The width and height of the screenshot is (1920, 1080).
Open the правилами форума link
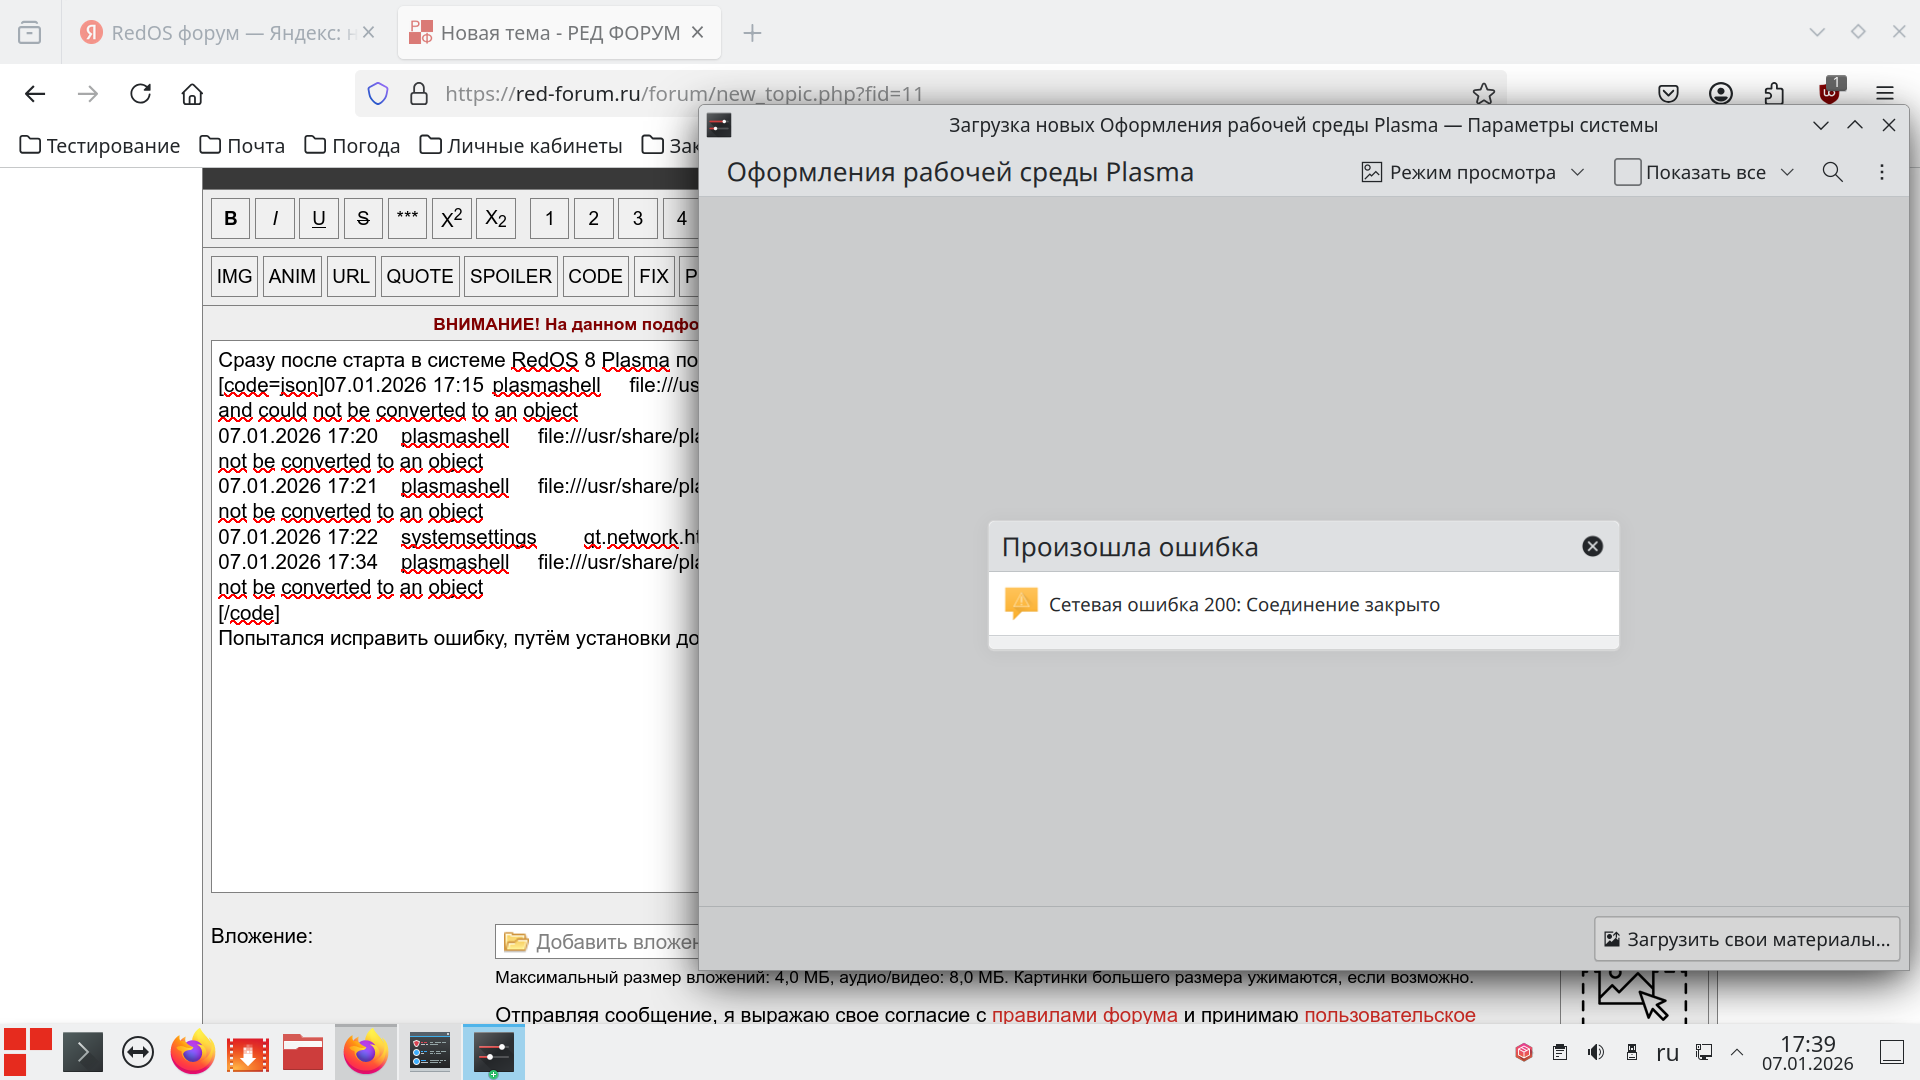tap(1084, 1014)
